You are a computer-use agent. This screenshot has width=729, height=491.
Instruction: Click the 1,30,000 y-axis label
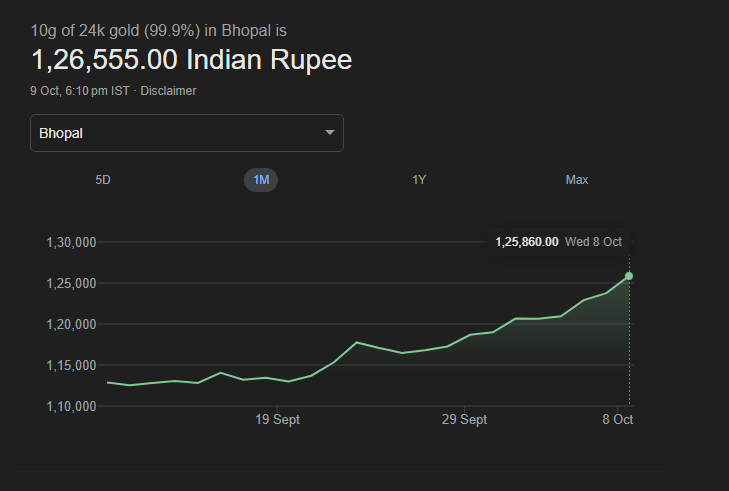click(x=71, y=242)
